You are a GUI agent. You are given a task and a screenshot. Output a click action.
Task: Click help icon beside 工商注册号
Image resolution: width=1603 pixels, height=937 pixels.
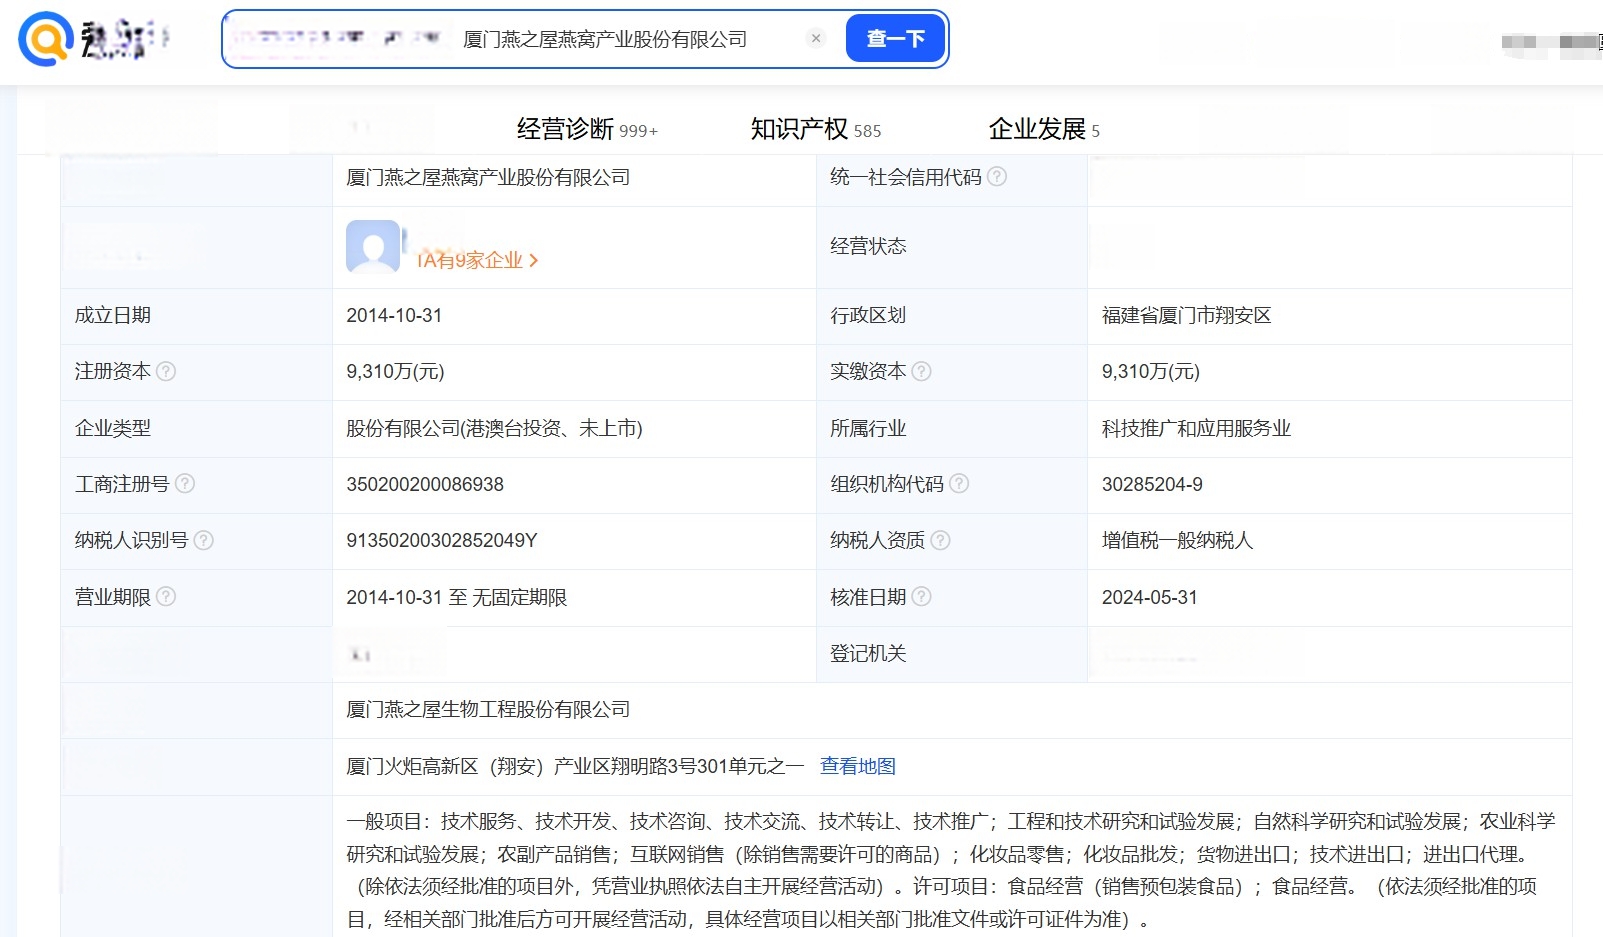pos(185,484)
